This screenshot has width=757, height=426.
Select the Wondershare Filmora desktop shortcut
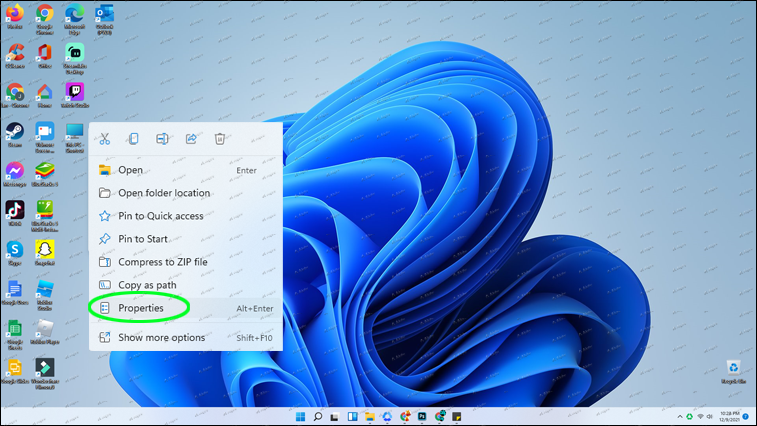[44, 373]
